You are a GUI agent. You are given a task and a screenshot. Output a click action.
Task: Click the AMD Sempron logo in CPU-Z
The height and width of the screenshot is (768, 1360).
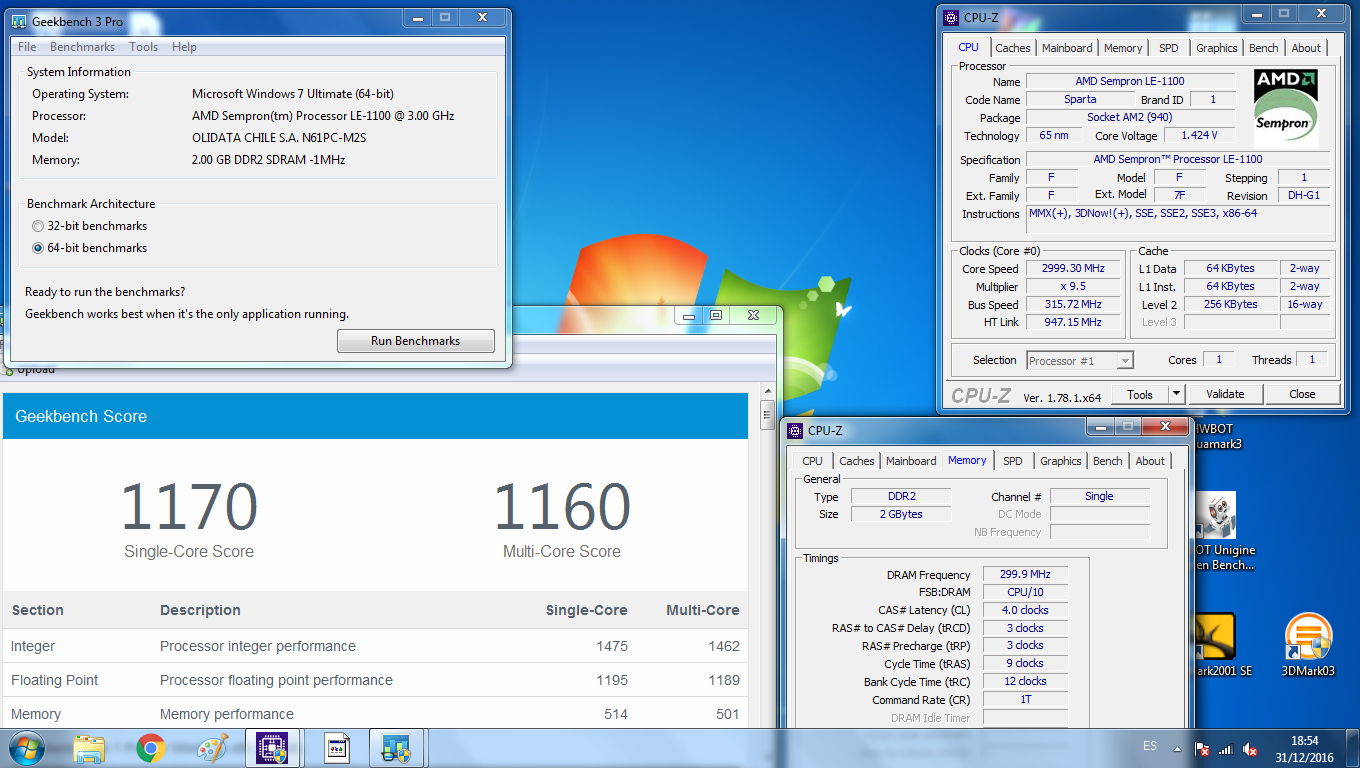tap(1286, 108)
